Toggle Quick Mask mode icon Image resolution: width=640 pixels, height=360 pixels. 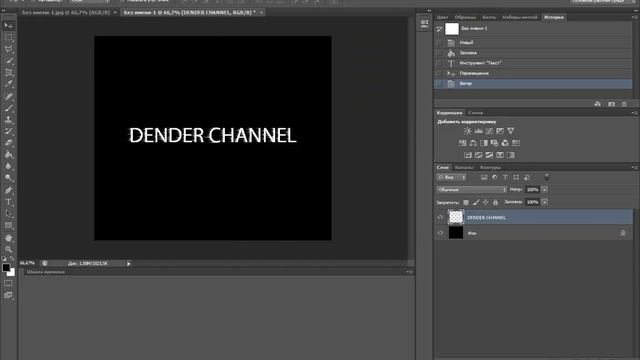coord(9,283)
